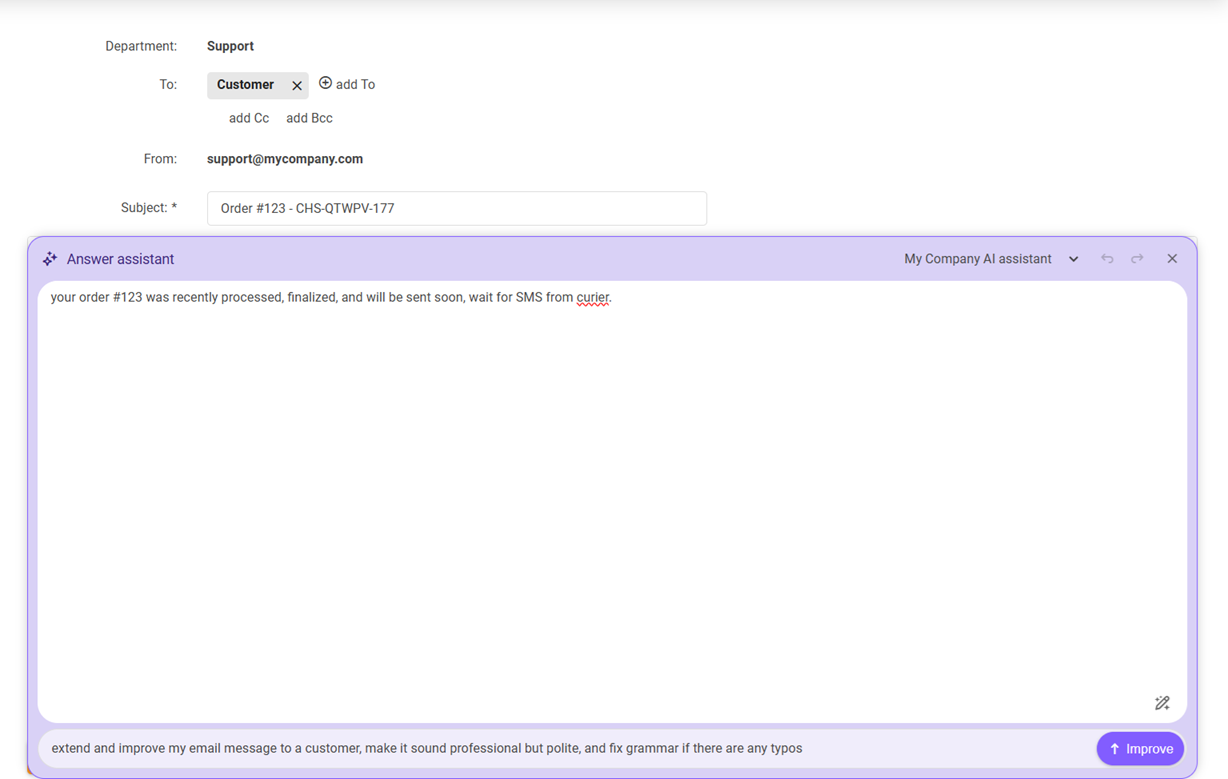The width and height of the screenshot is (1228, 779).
Task: Click the arrow icon on Improve button
Action: point(1114,749)
